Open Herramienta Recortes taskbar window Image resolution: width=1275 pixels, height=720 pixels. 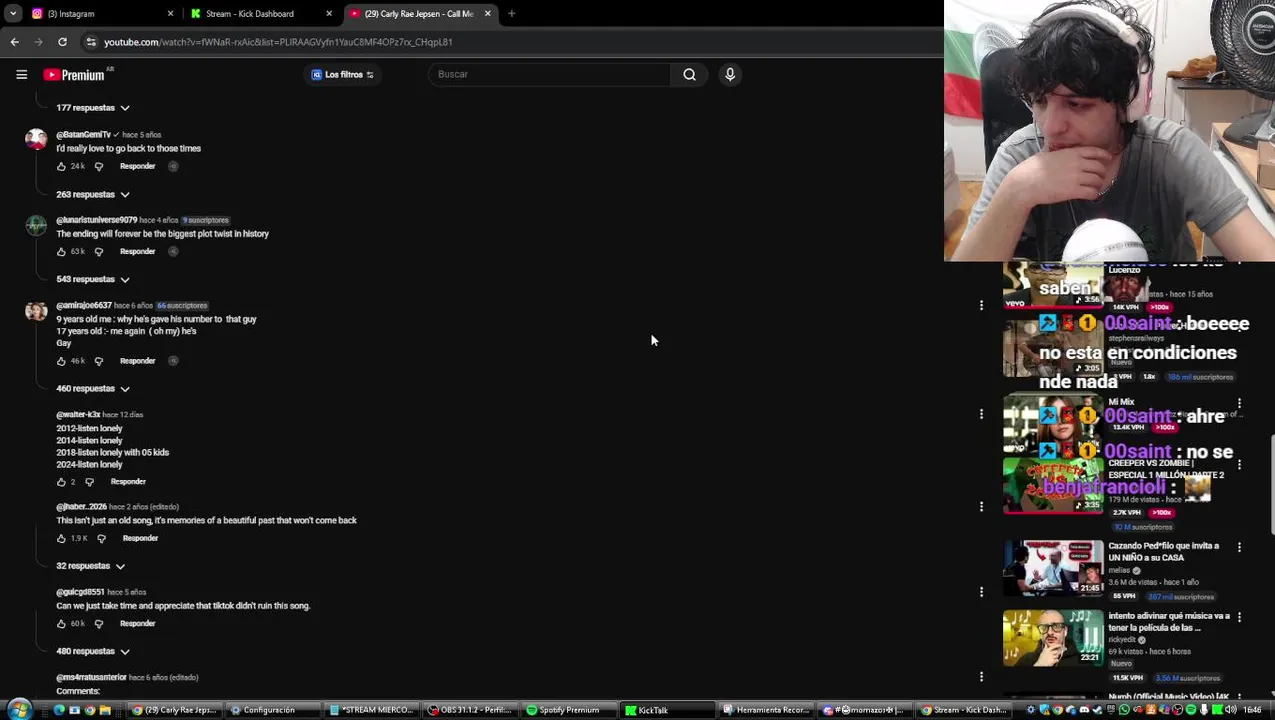pyautogui.click(x=765, y=710)
